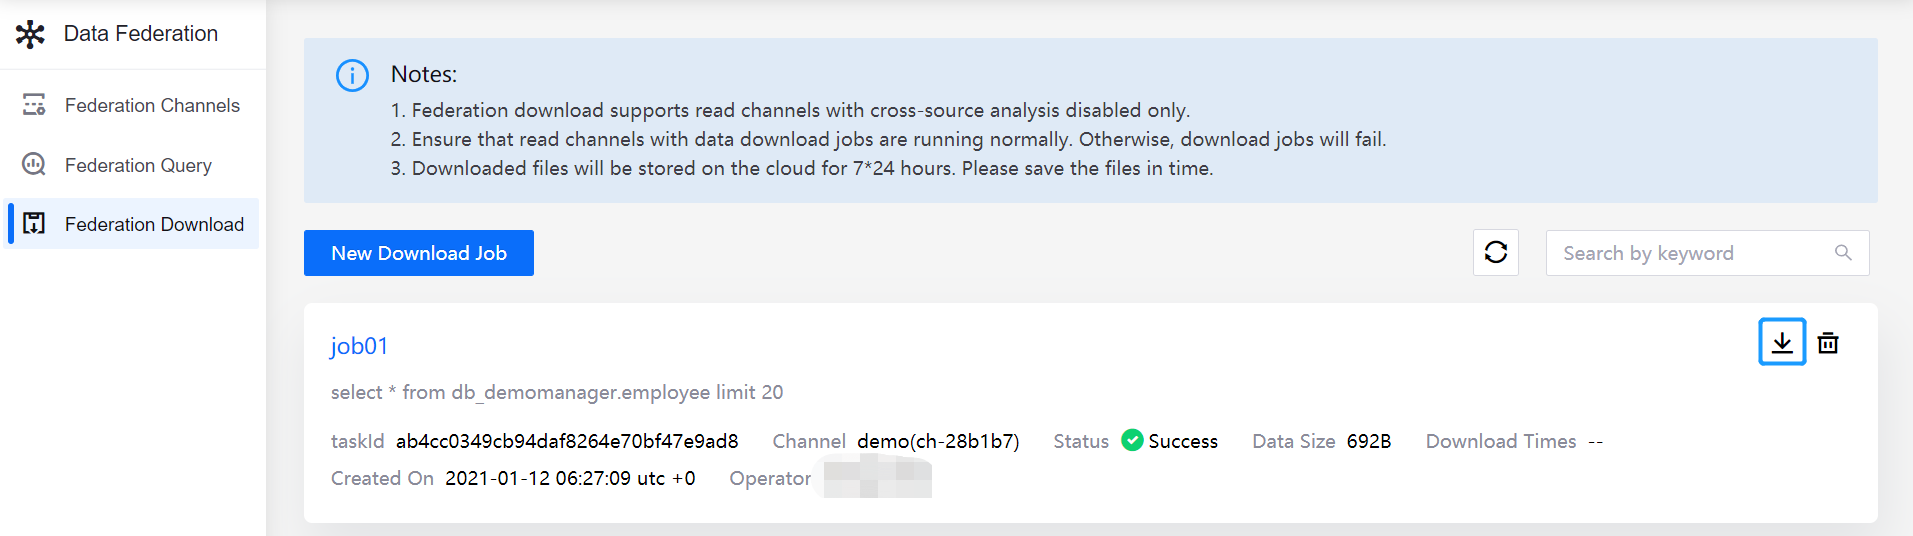The image size is (1913, 536).
Task: Click the taskId value ab4cc0349cb9...
Action: click(567, 441)
